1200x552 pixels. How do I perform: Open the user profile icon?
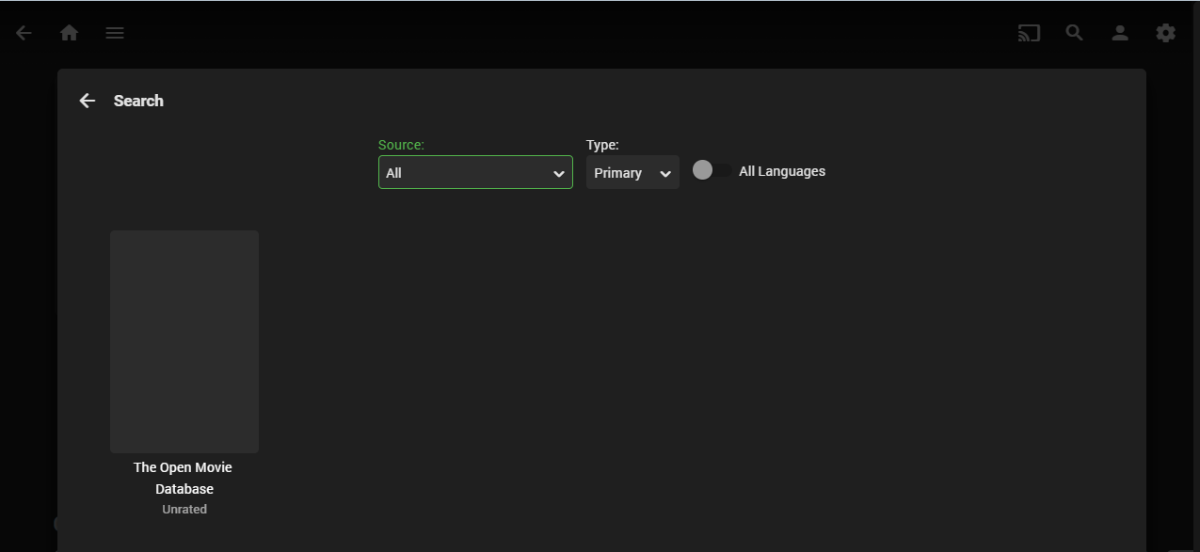(x=1120, y=33)
